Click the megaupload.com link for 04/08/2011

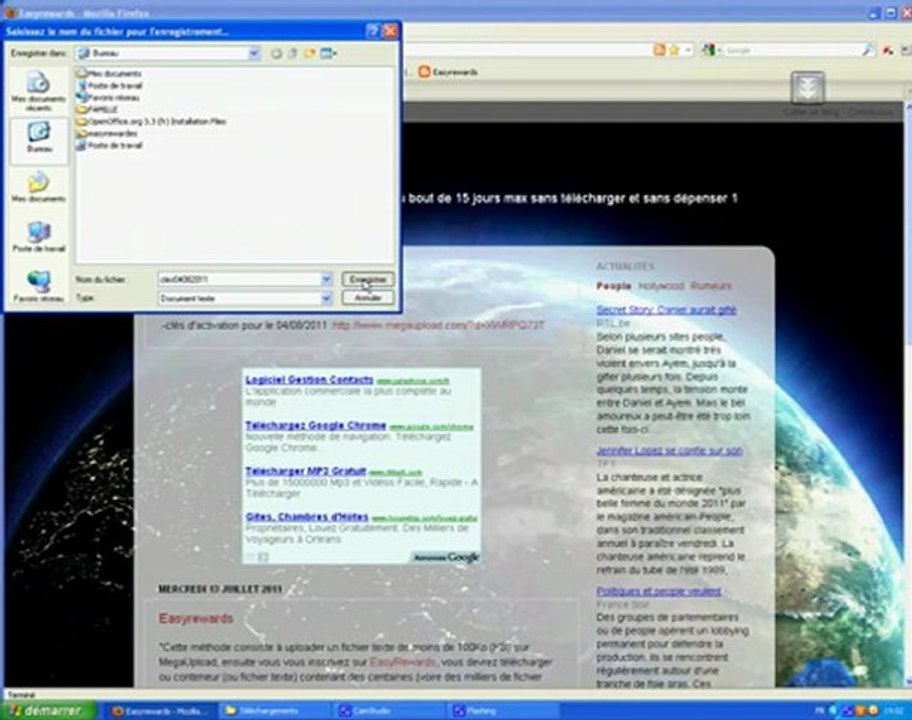coord(438,325)
